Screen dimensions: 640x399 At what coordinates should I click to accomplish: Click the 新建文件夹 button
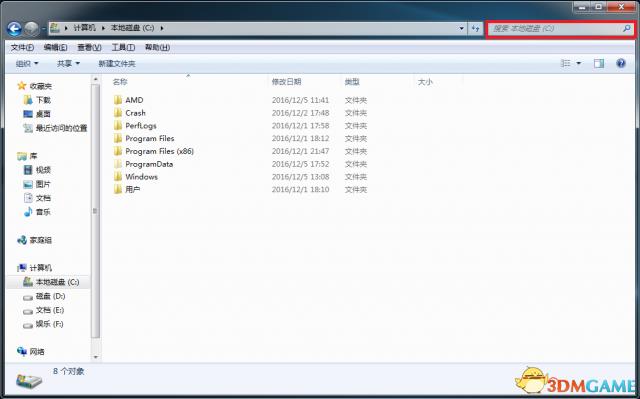[x=117, y=64]
